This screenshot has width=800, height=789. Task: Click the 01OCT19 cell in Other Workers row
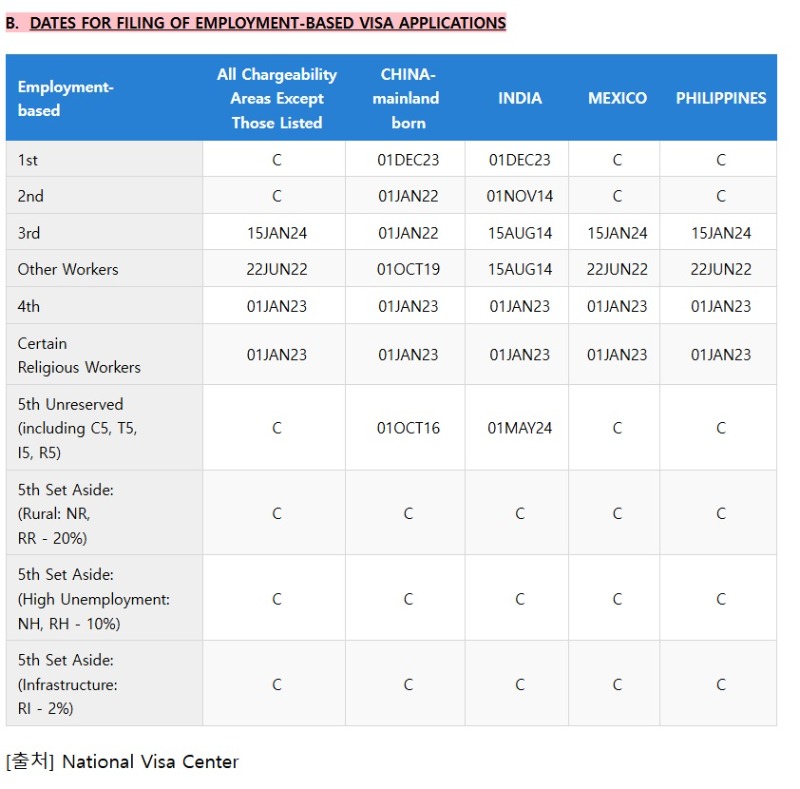tap(408, 269)
